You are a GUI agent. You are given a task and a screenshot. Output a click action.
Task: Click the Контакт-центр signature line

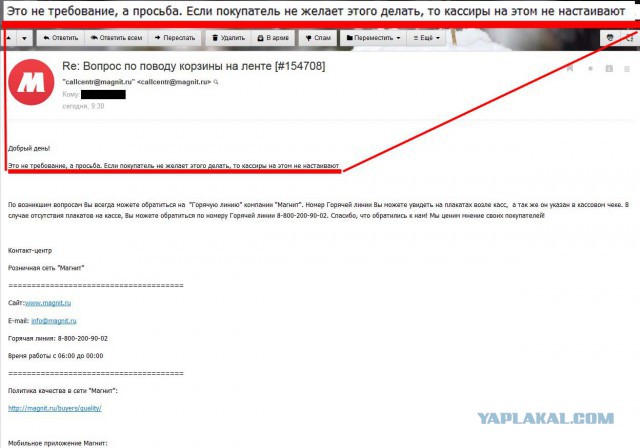pos(30,251)
